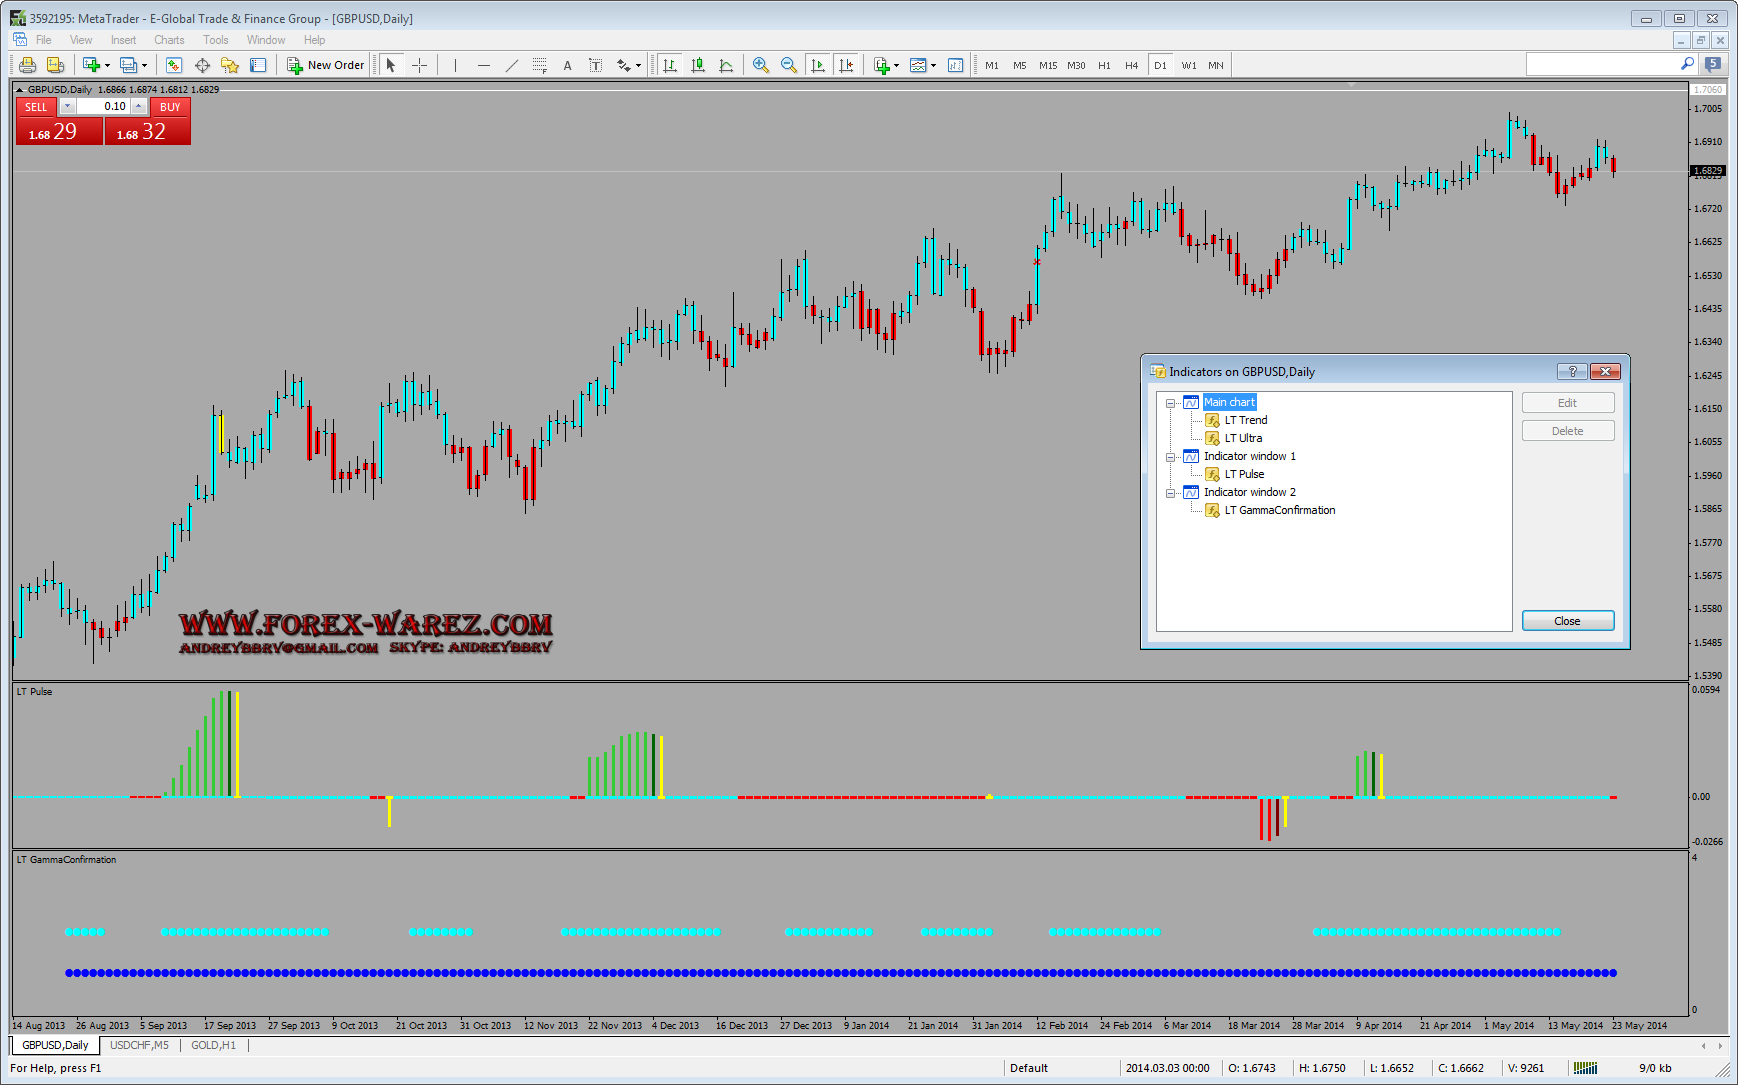Viewport: 1738px width, 1085px height.
Task: Increase trade volume with the up arrow
Action: click(x=139, y=104)
